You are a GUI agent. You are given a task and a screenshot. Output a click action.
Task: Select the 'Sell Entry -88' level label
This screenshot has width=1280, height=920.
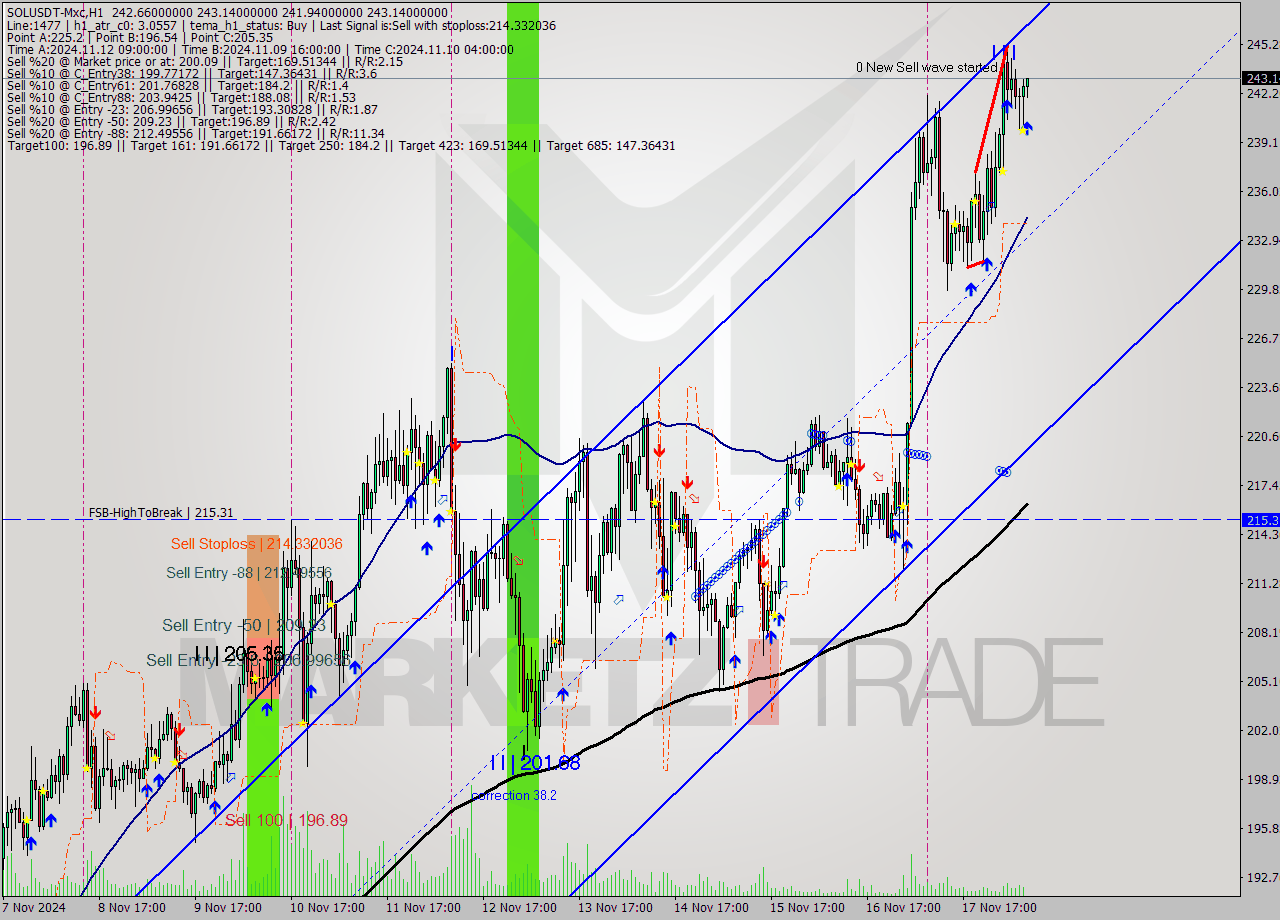pos(248,573)
